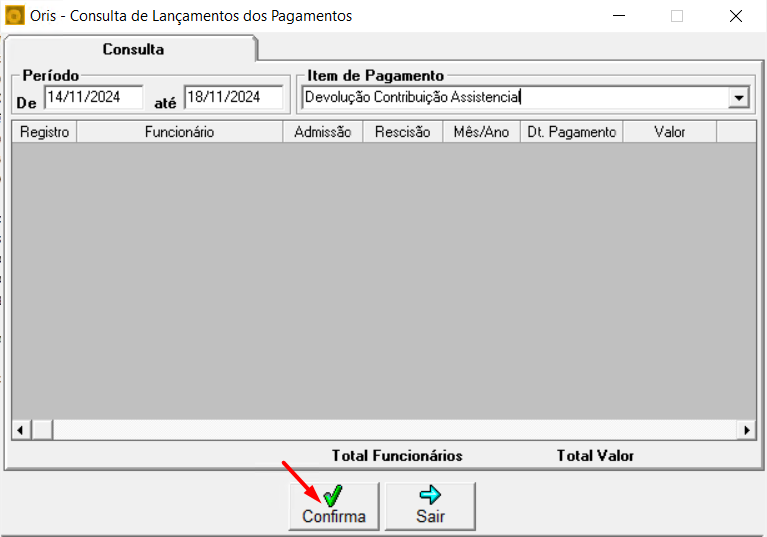Select the Consulta tab
Image resolution: width=767 pixels, height=537 pixels.
coord(133,49)
